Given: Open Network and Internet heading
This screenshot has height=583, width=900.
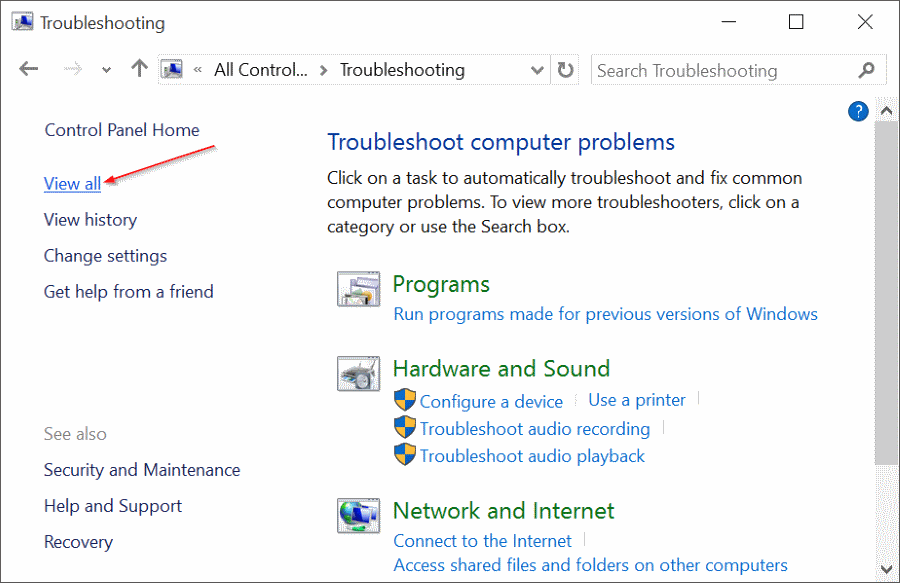Looking at the screenshot, I should (504, 511).
